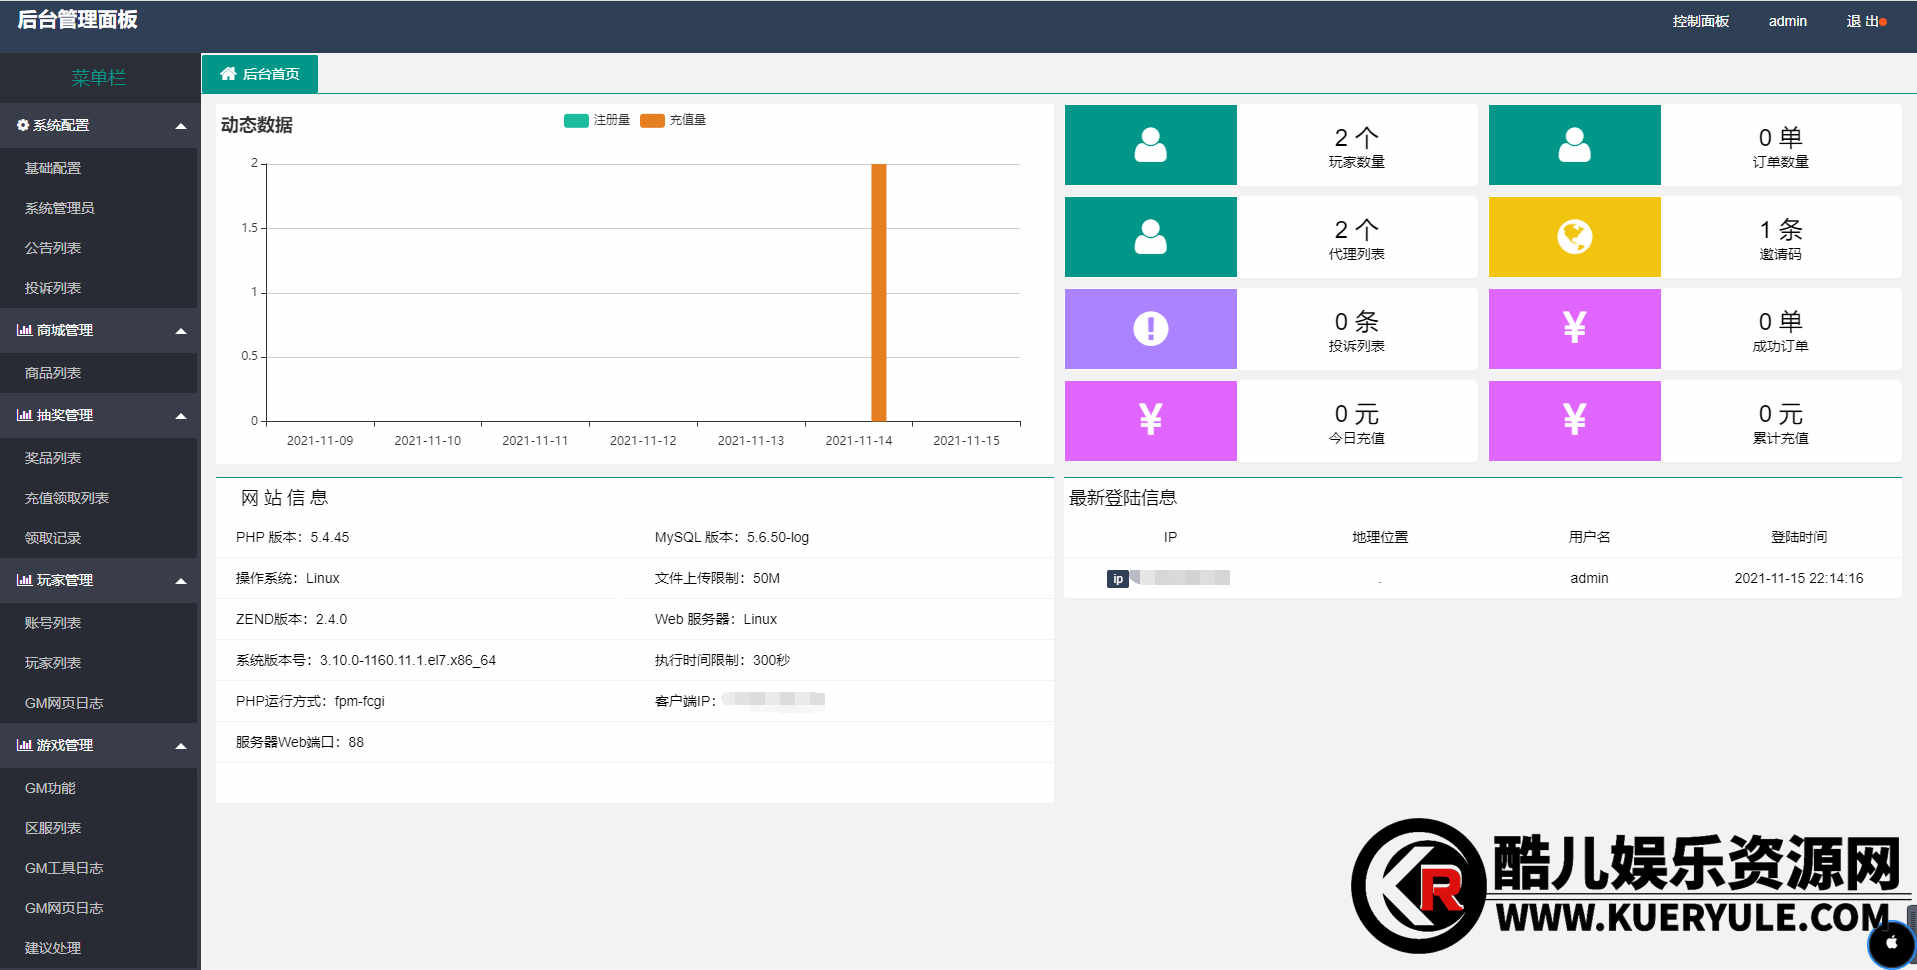This screenshot has height=970, width=1917.
Task: Click the user icon for 订单数量
Action: click(x=1574, y=145)
